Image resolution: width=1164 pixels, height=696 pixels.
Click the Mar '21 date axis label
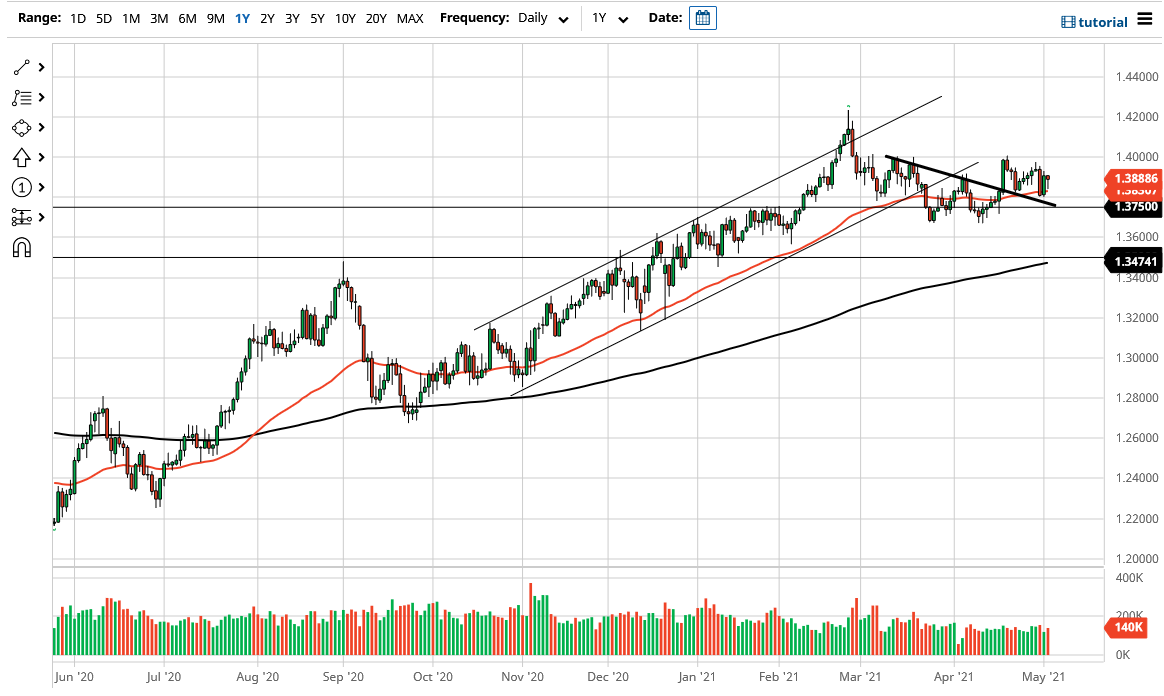(x=860, y=677)
